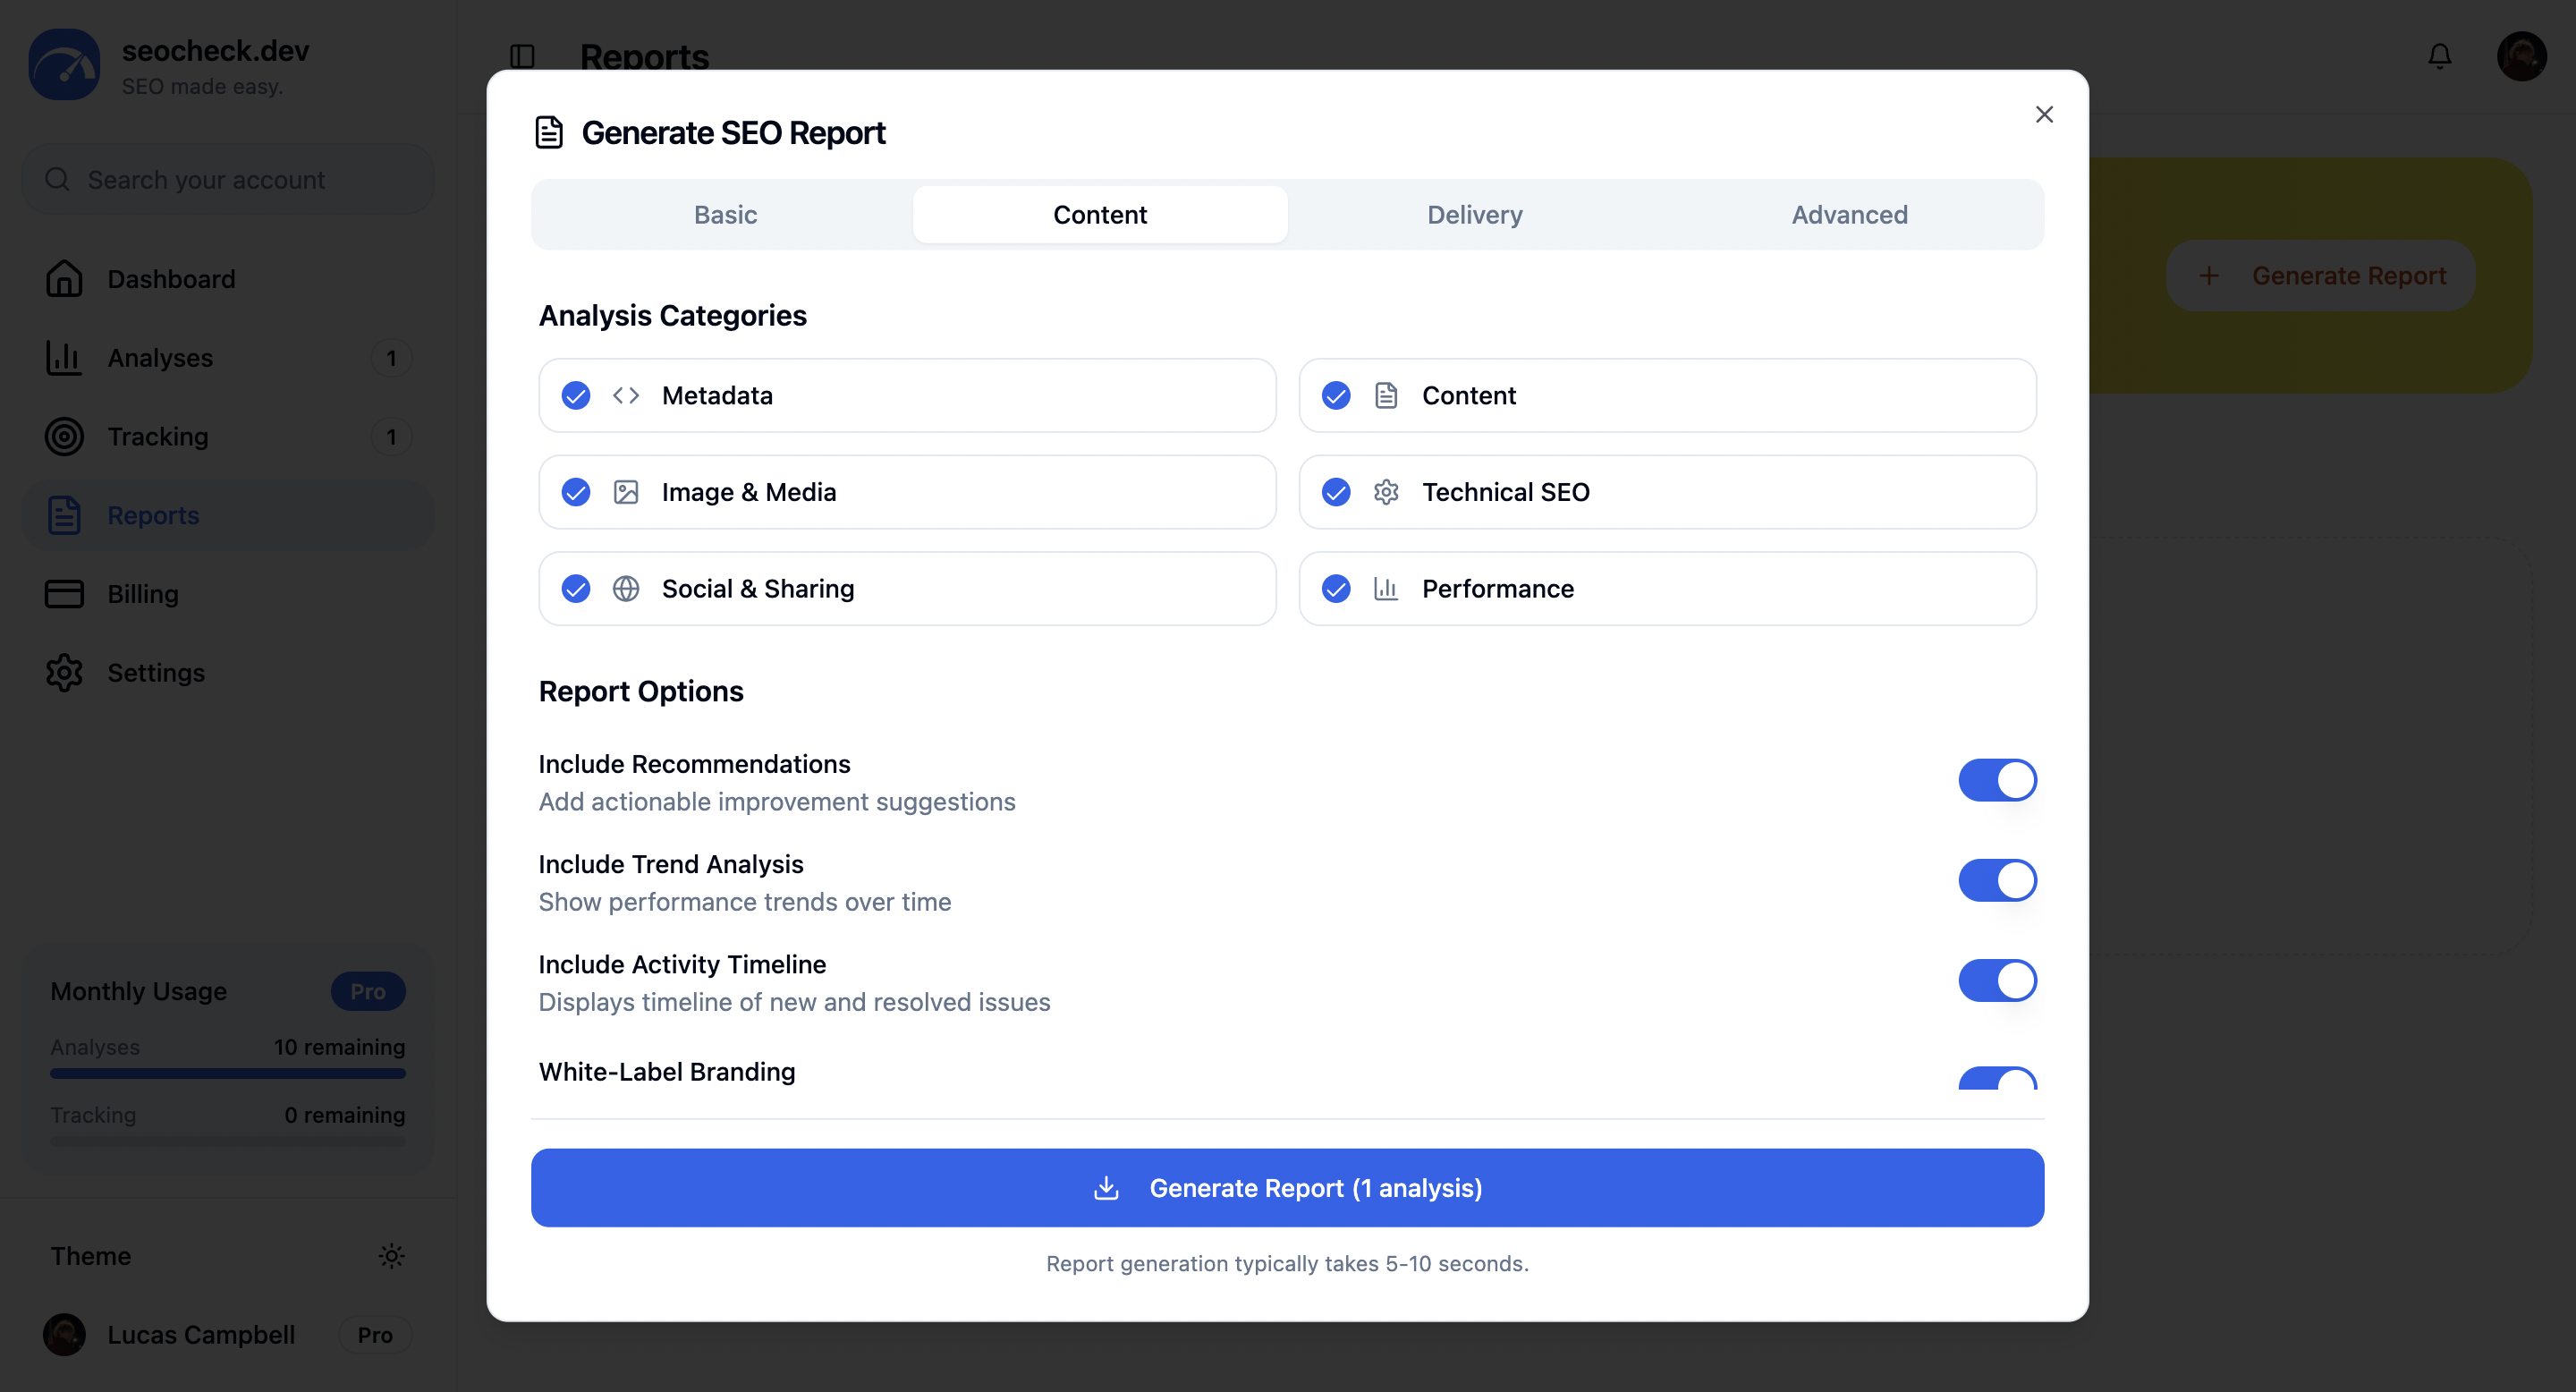Click the document icon beside Generate SEO Report
2576x1392 pixels.
(x=549, y=132)
